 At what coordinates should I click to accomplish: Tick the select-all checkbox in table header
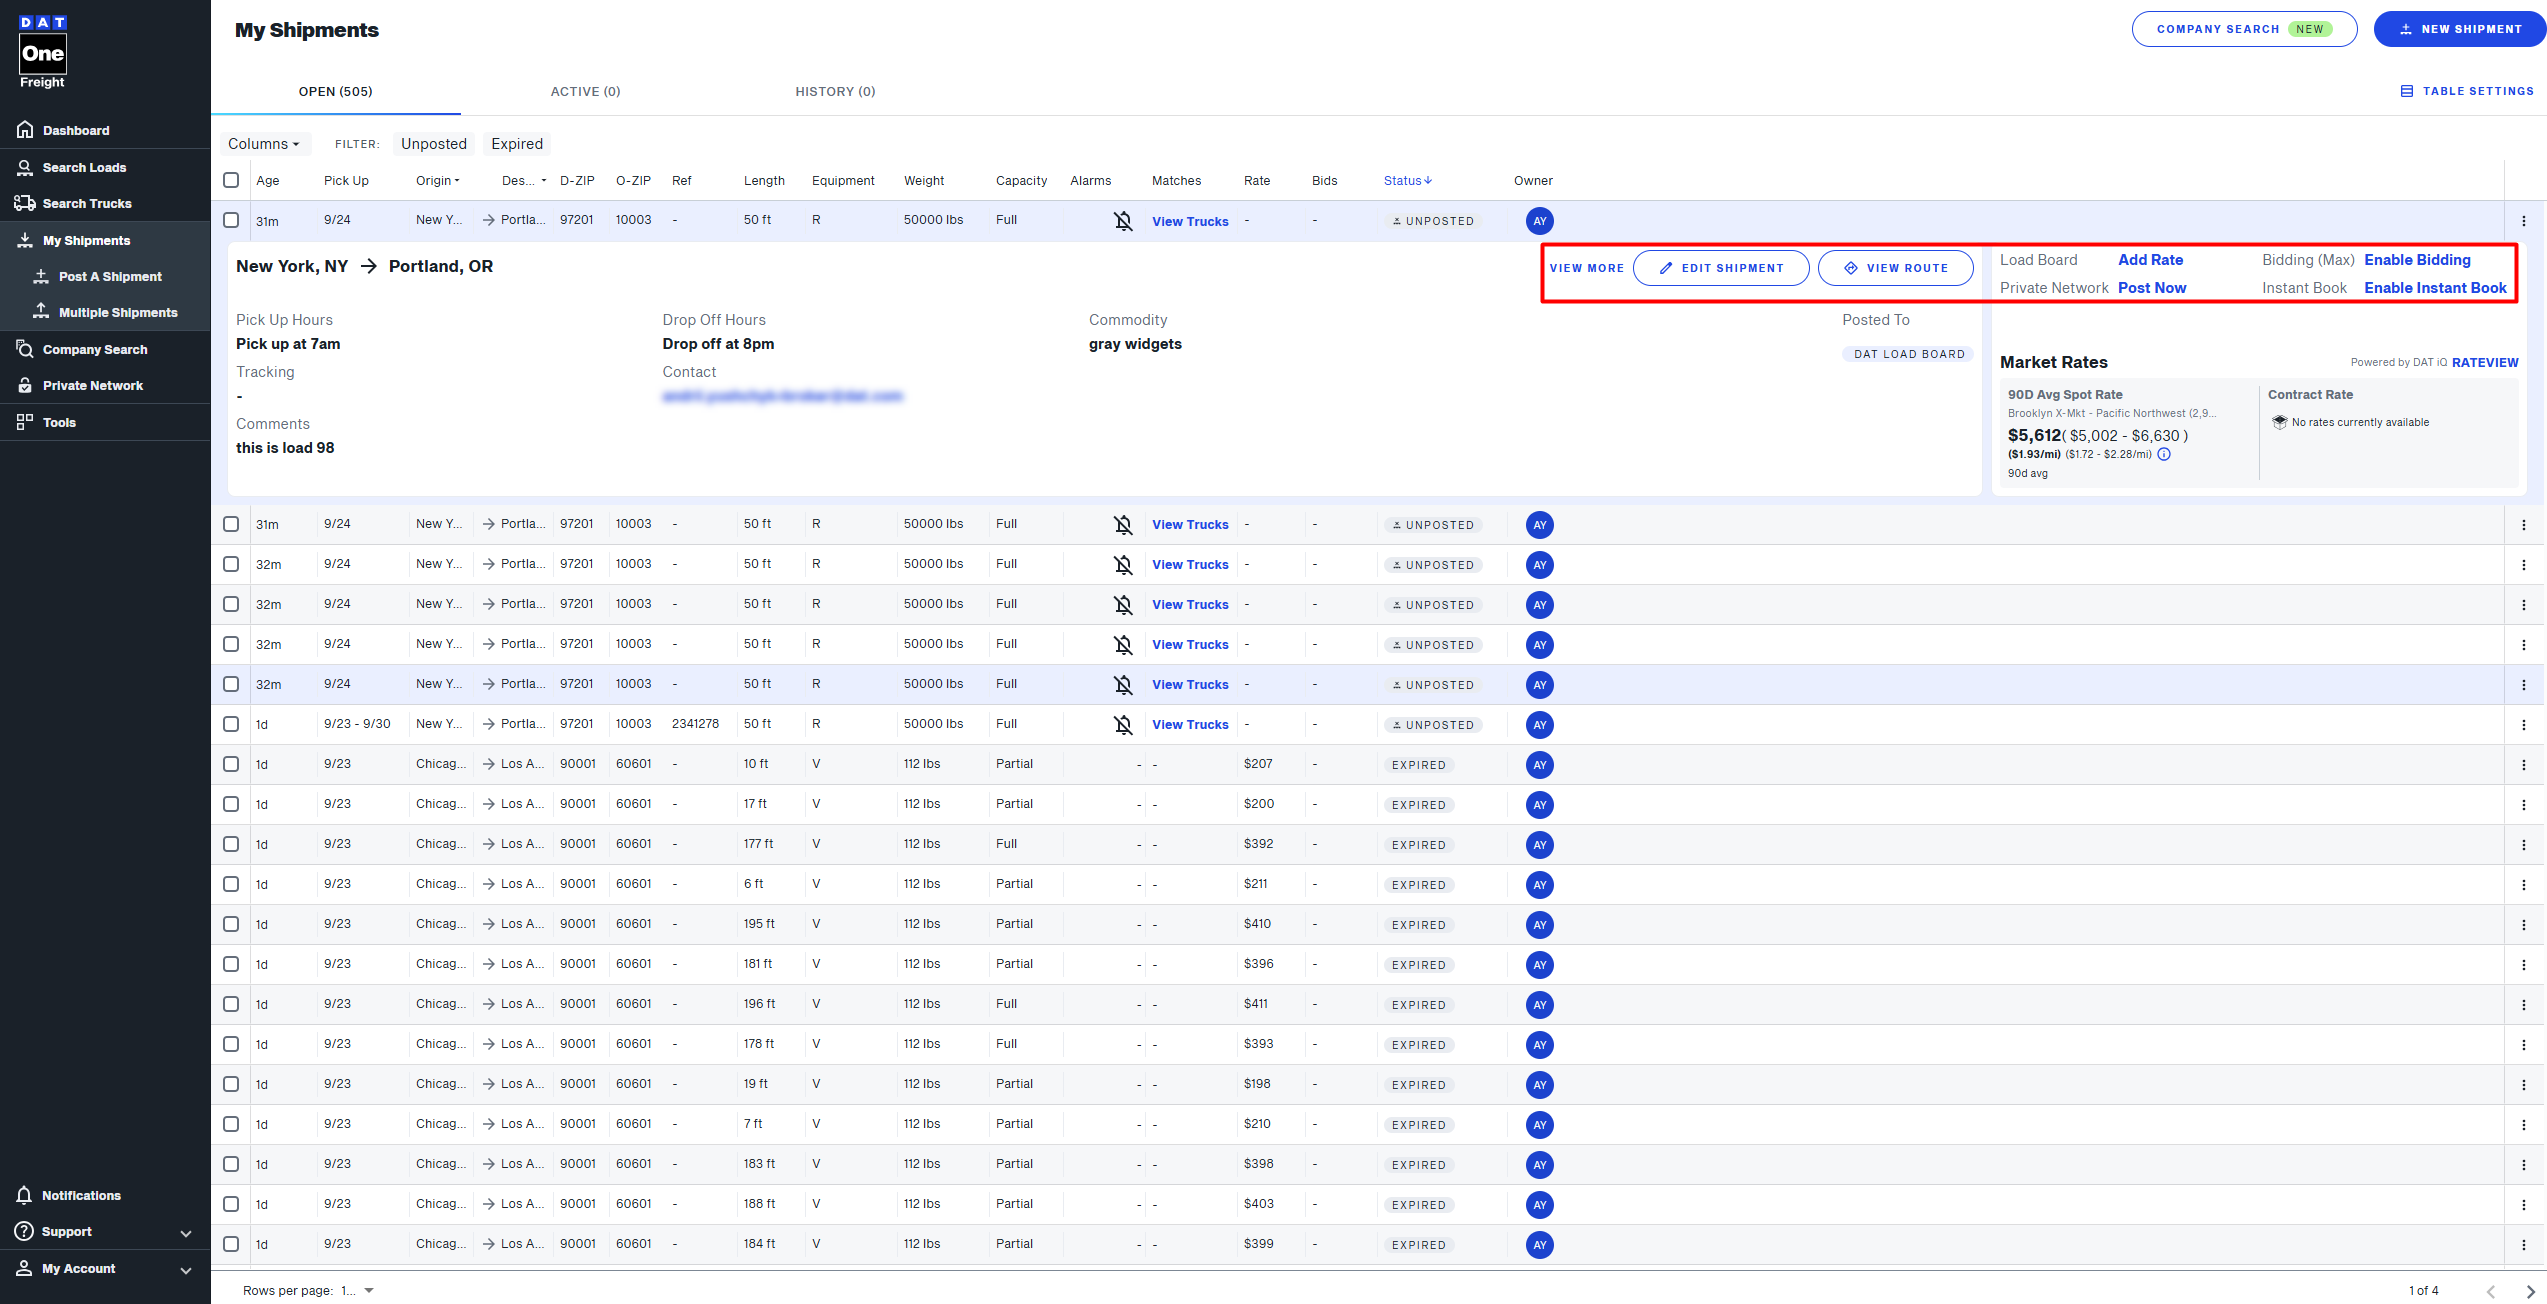coord(231,180)
